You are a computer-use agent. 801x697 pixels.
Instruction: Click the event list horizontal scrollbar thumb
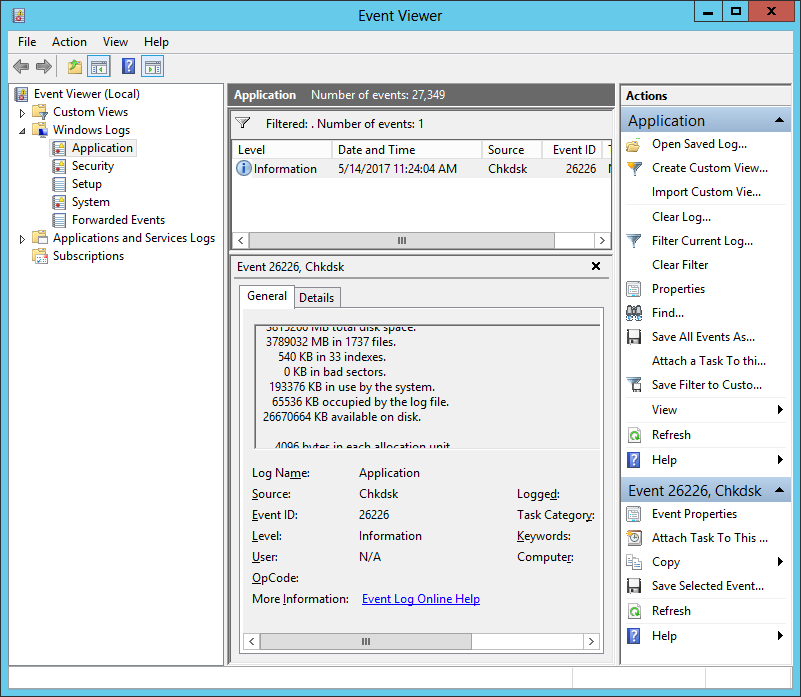[x=402, y=240]
